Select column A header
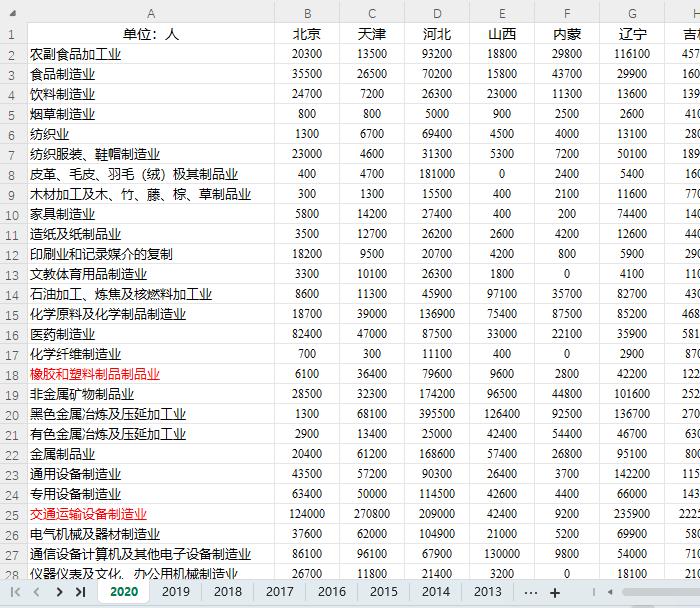Viewport: 700px width, 608px height. click(x=151, y=13)
